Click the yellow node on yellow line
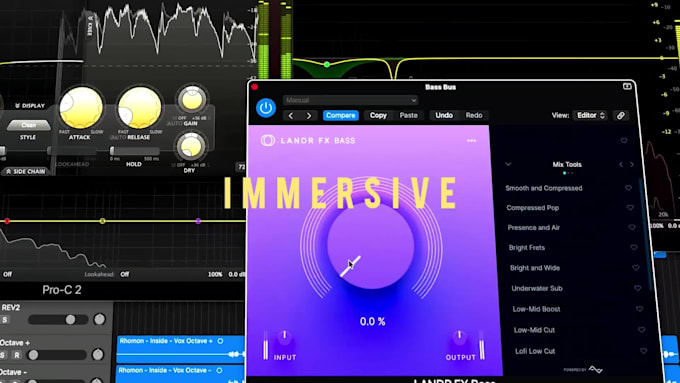 pos(102,221)
